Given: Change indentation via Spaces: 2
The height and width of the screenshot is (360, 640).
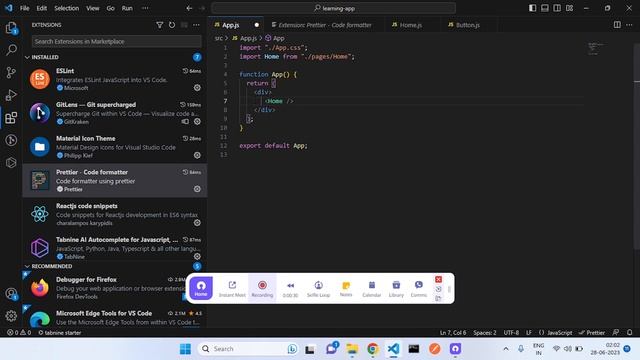Looking at the screenshot, I should coord(484,333).
